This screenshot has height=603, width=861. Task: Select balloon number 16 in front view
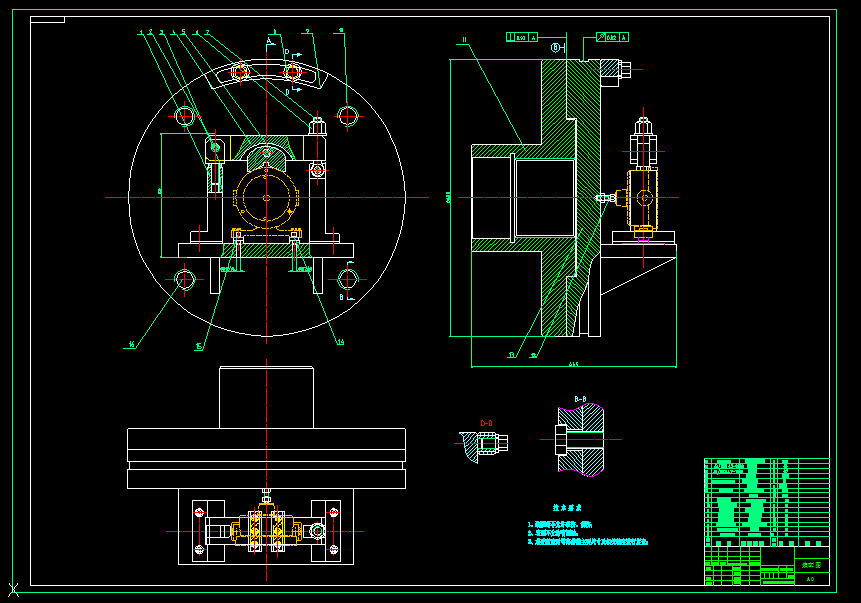click(x=131, y=345)
